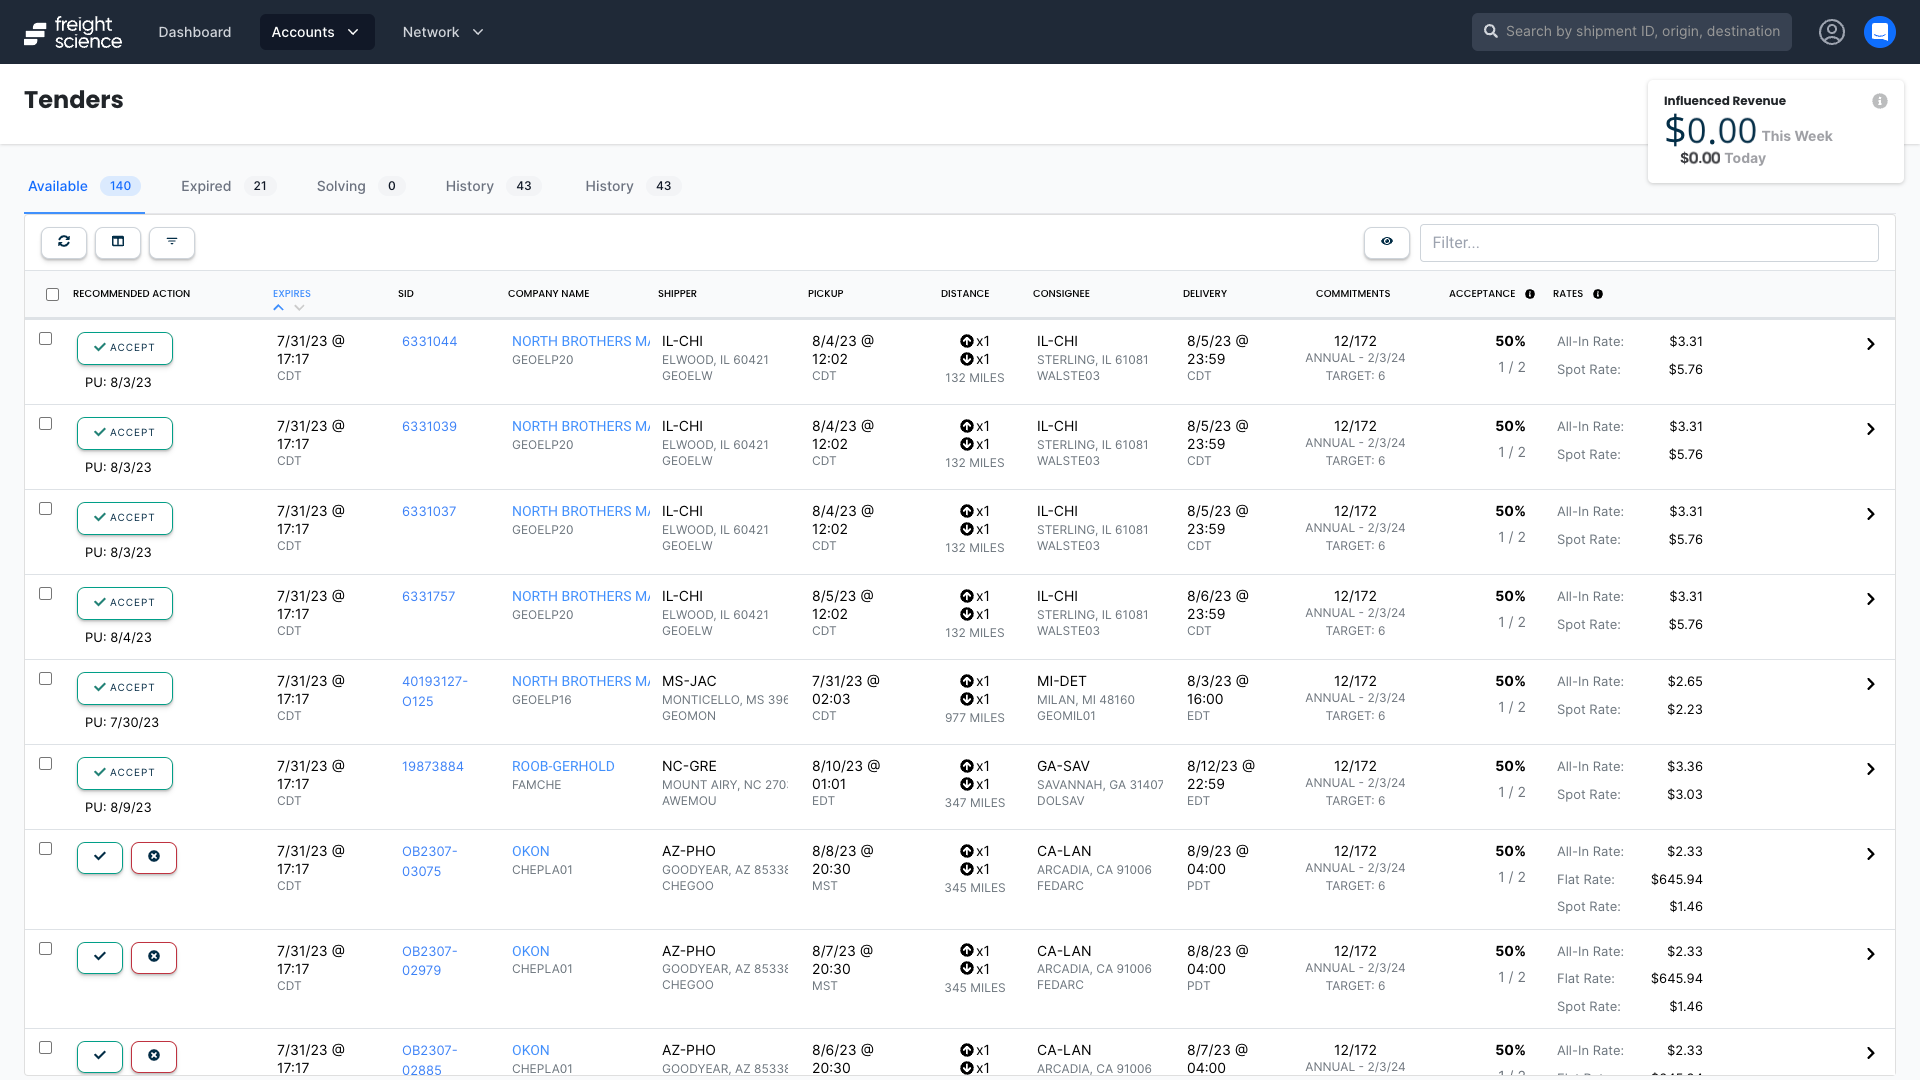Image resolution: width=1920 pixels, height=1080 pixels.
Task: Select the checkbox for tender 6331044
Action: point(45,339)
